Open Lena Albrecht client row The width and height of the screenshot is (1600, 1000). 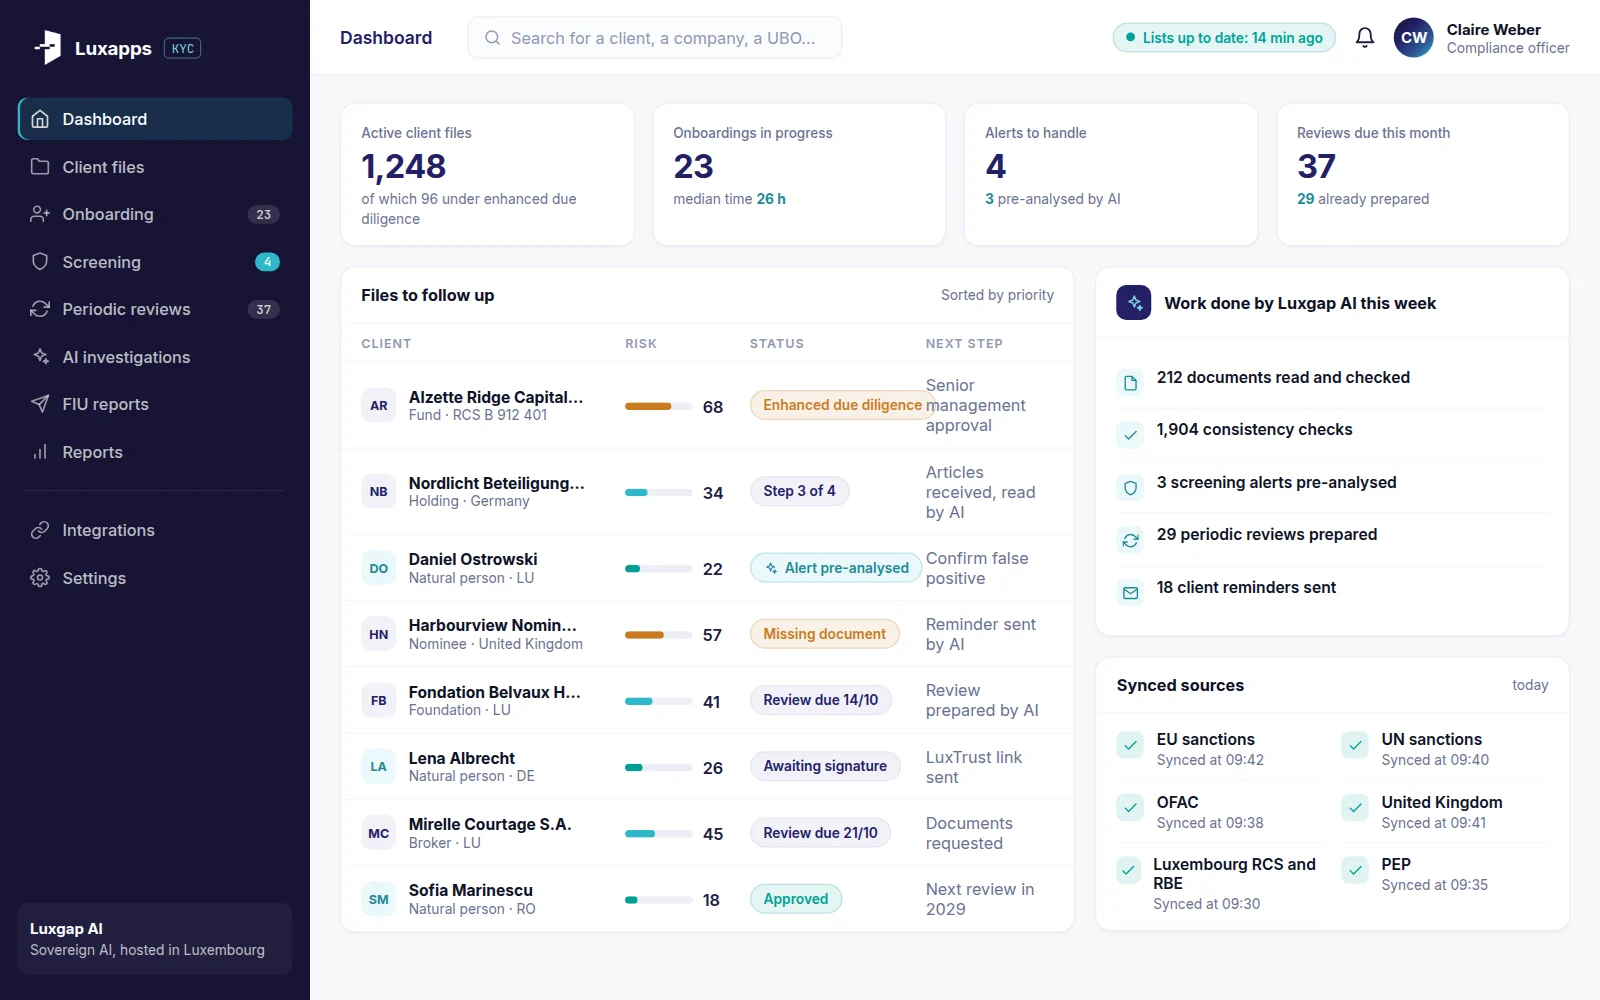click(707, 767)
